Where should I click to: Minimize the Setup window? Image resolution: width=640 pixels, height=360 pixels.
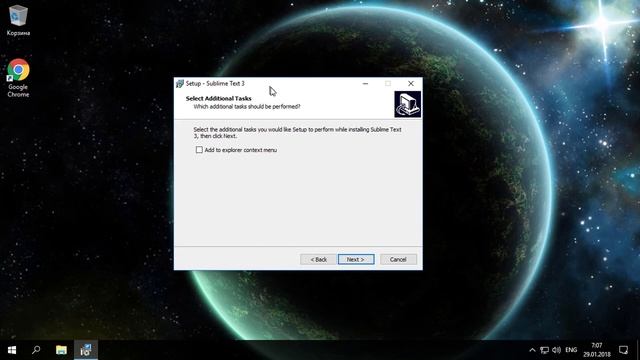coord(365,83)
